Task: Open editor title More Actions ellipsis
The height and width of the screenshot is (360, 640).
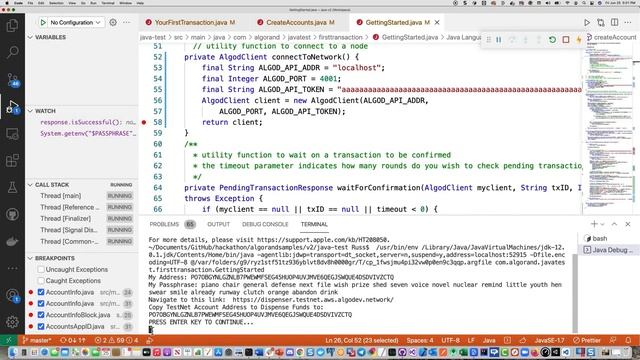Action: (628, 22)
